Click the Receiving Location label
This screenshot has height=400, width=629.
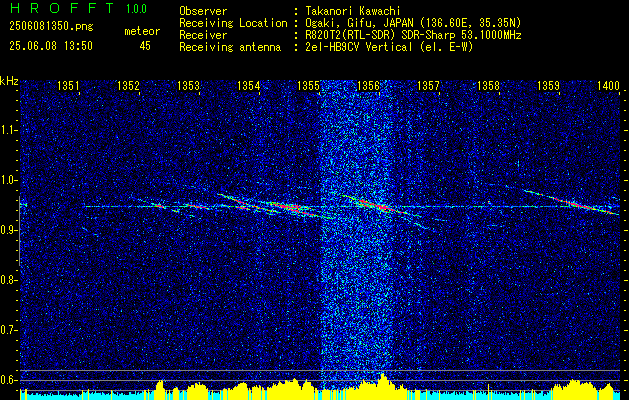click(233, 23)
